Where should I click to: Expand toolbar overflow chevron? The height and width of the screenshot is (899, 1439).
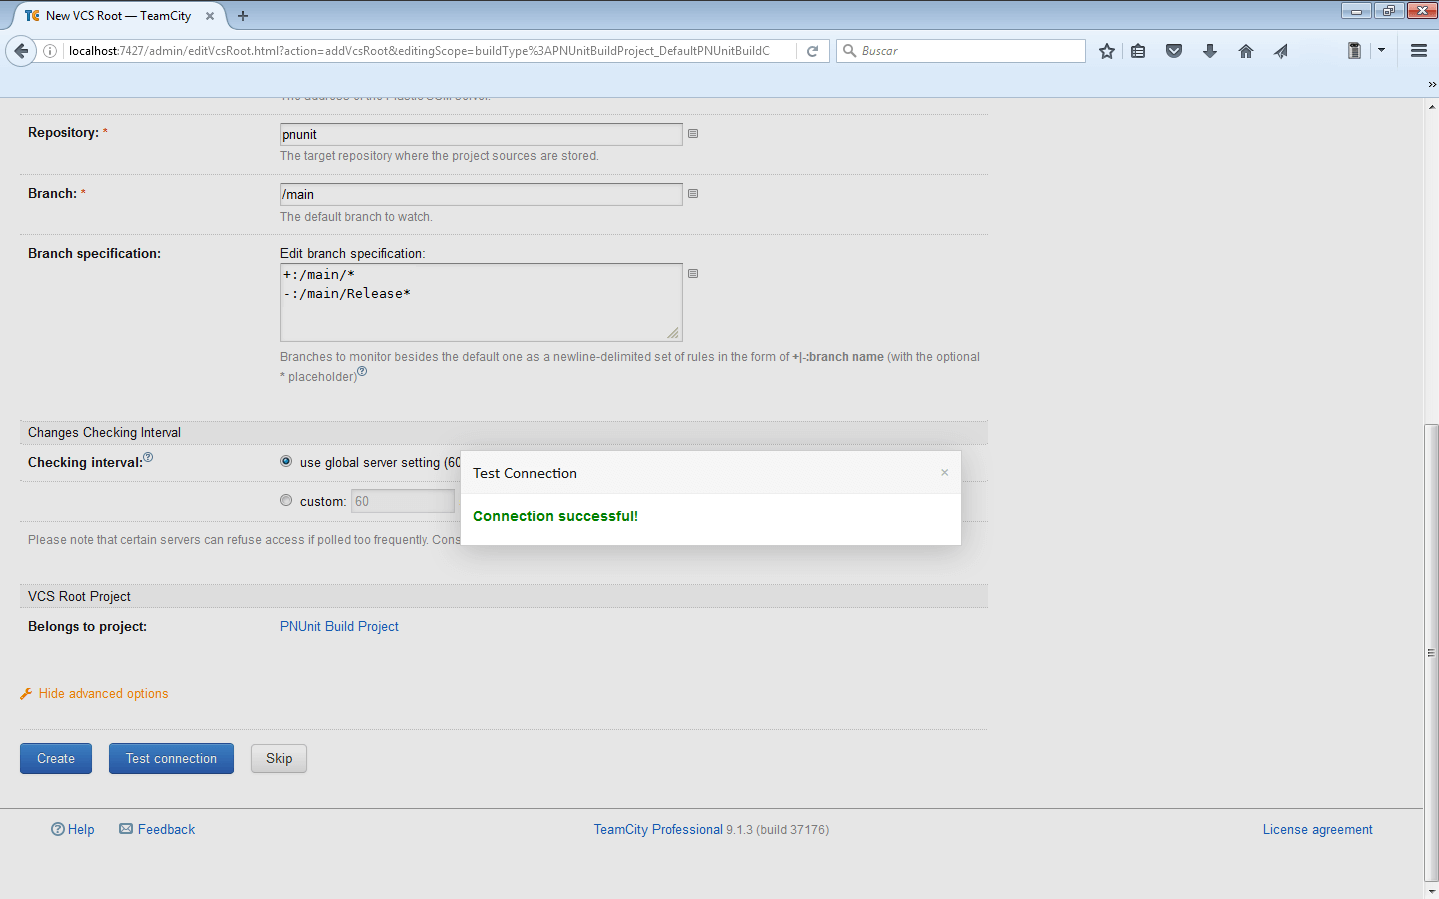tap(1431, 84)
